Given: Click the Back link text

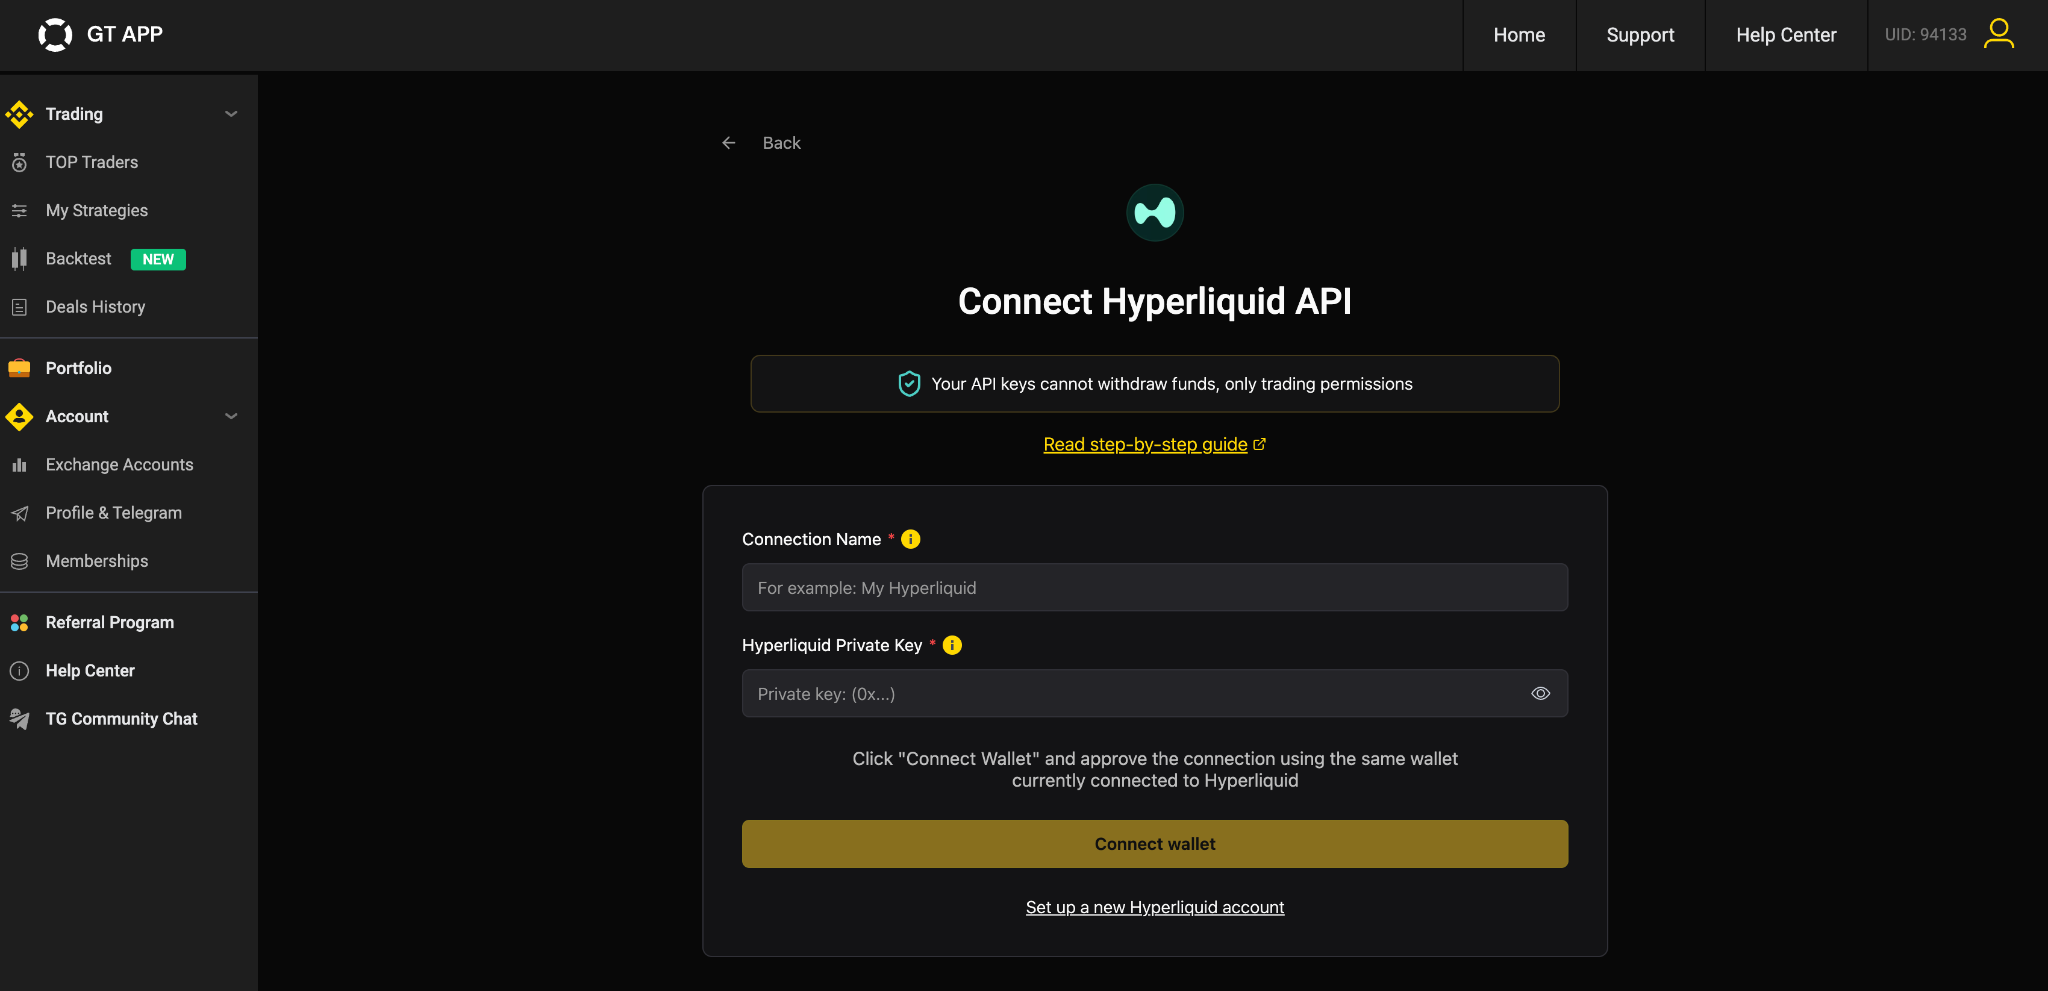Looking at the screenshot, I should [781, 143].
